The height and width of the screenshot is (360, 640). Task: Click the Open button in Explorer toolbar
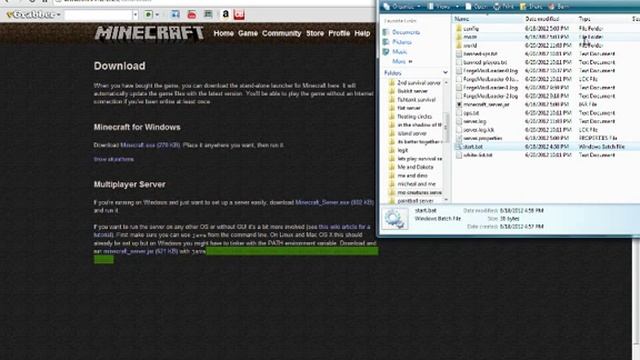pos(476,7)
